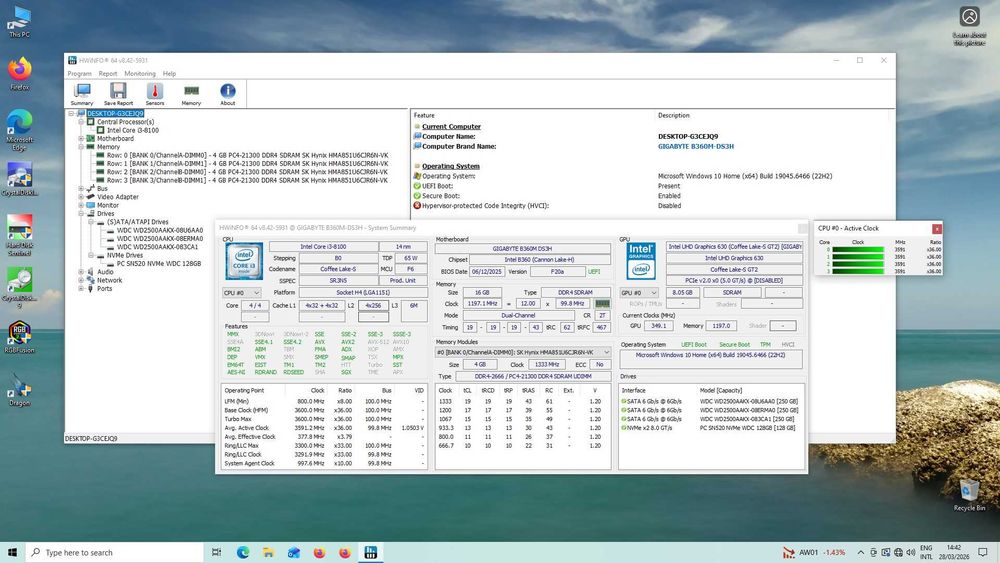Open Sensors via the thermometer icon
1000x563 pixels.
pyautogui.click(x=154, y=94)
